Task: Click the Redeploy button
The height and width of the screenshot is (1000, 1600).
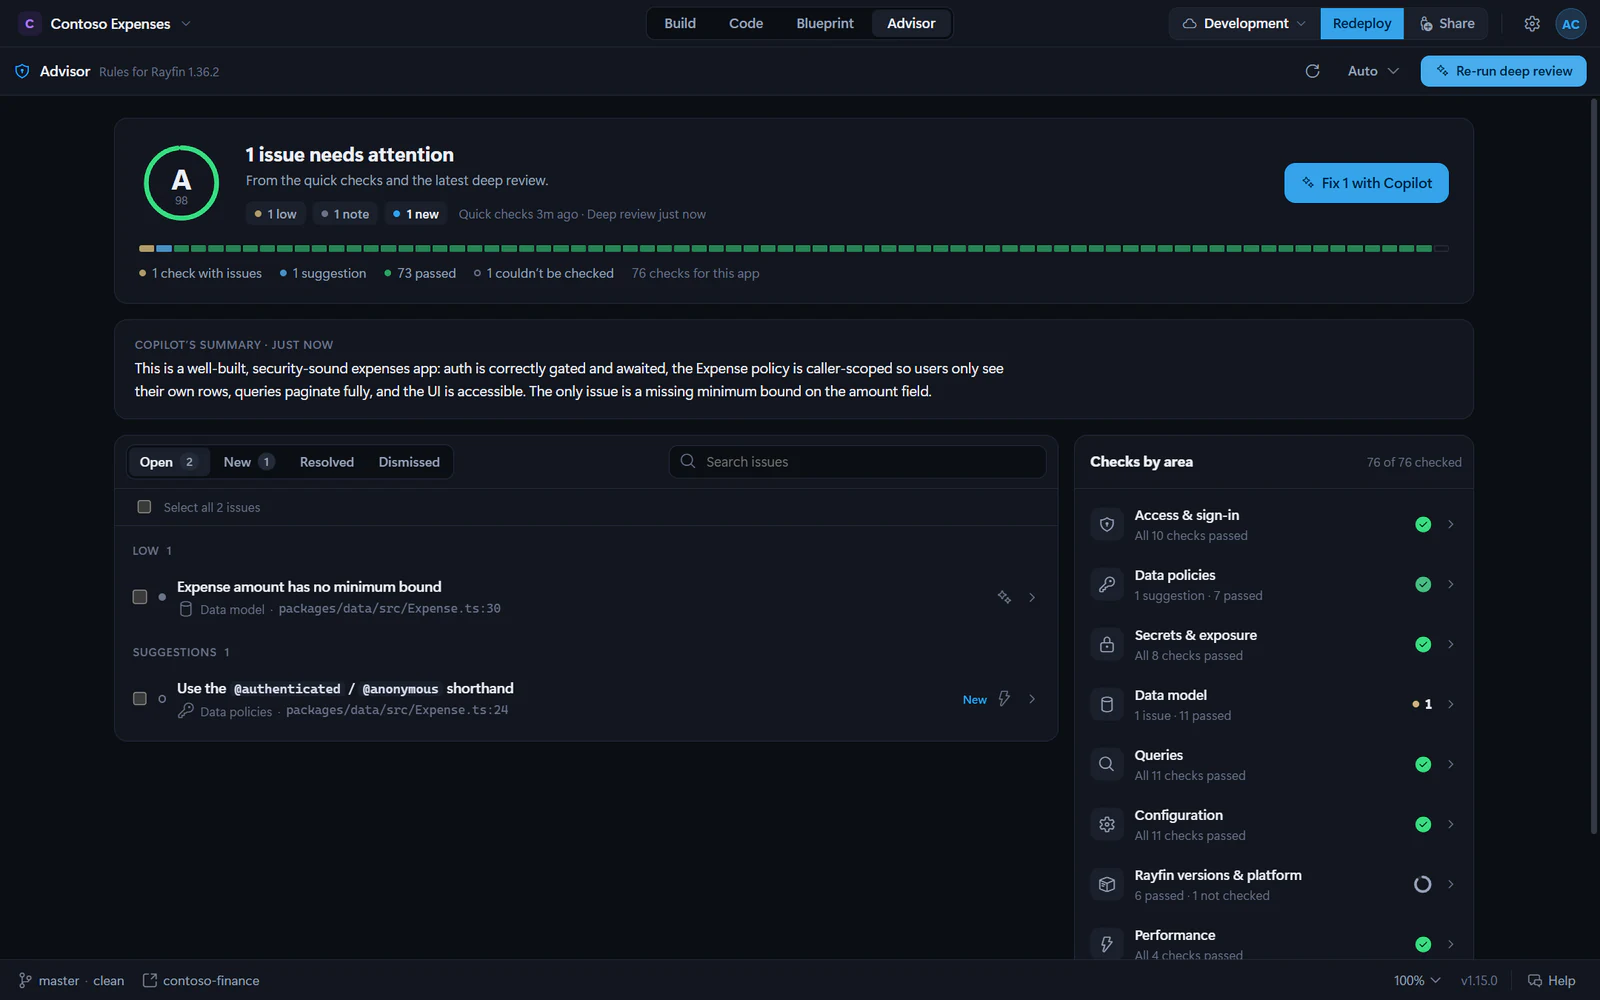Action: [x=1362, y=23]
